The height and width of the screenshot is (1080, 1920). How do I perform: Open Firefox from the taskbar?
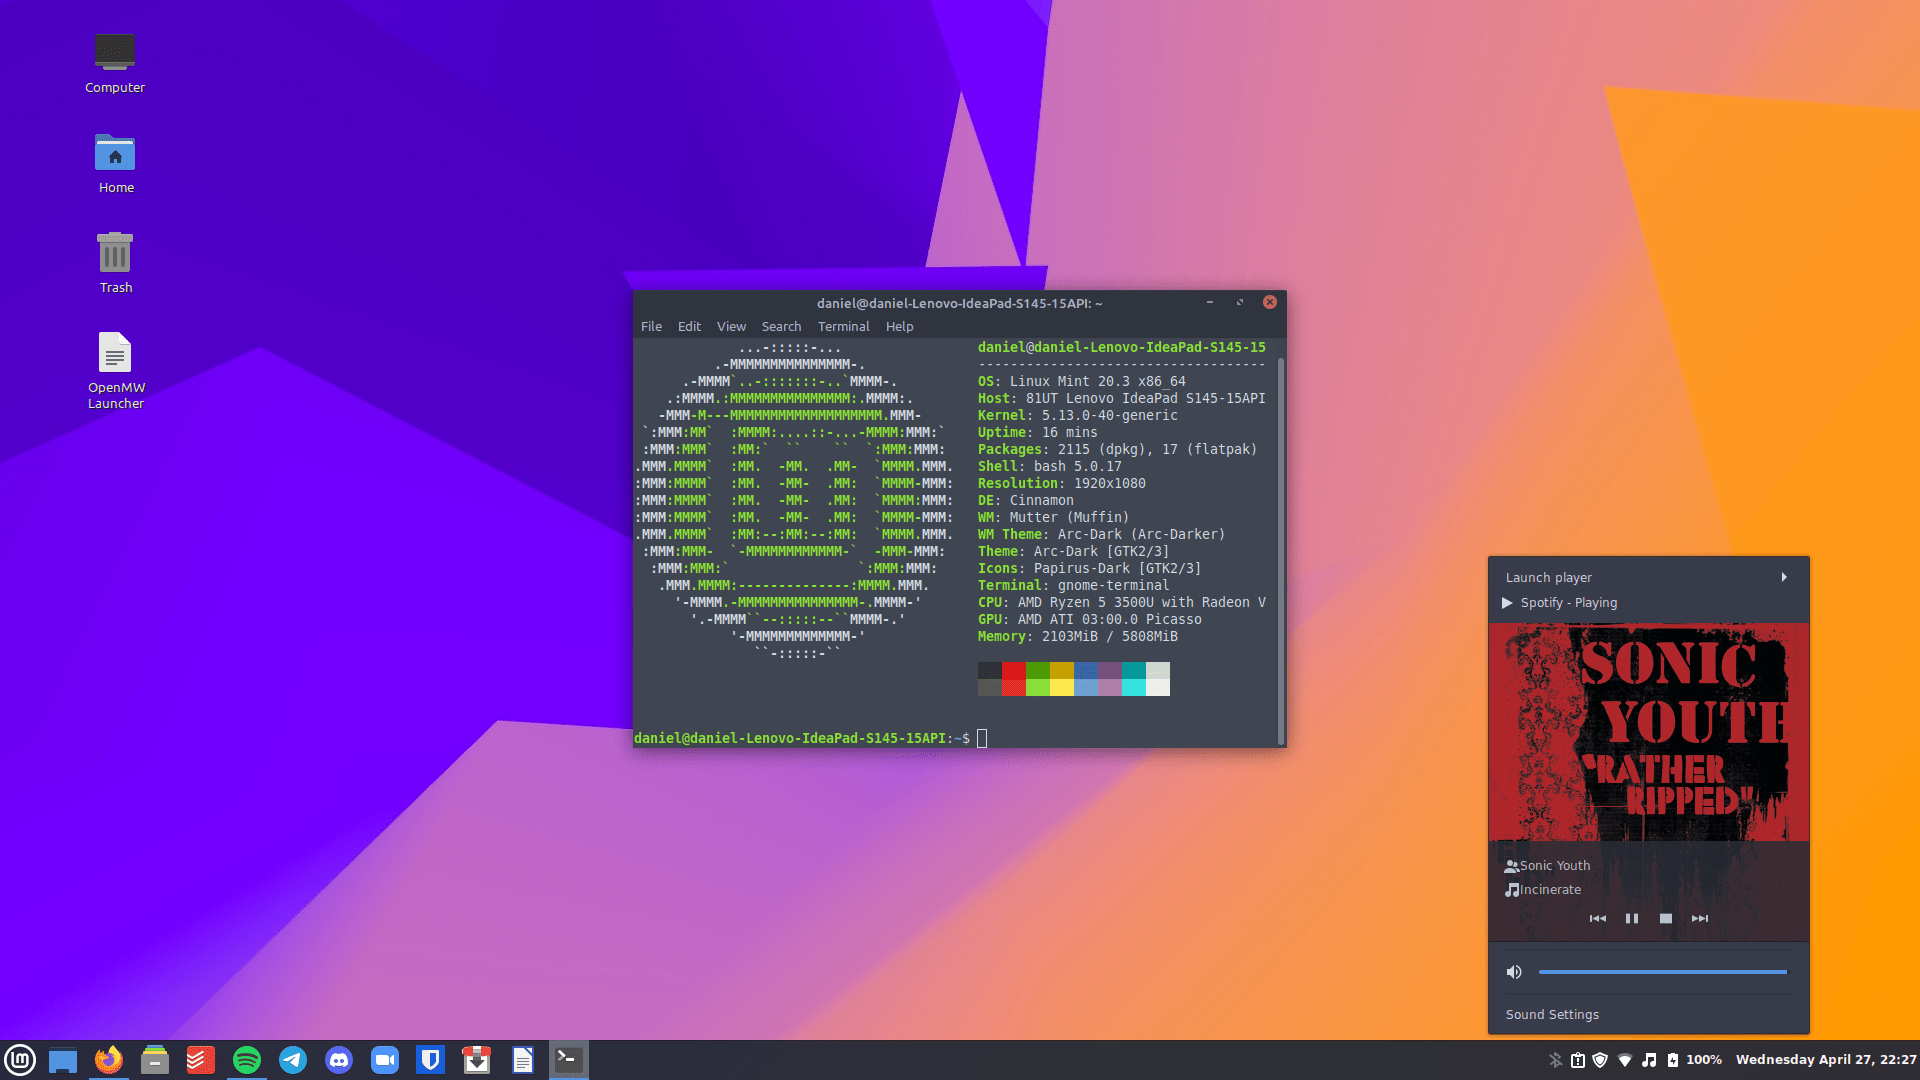pos(109,1059)
